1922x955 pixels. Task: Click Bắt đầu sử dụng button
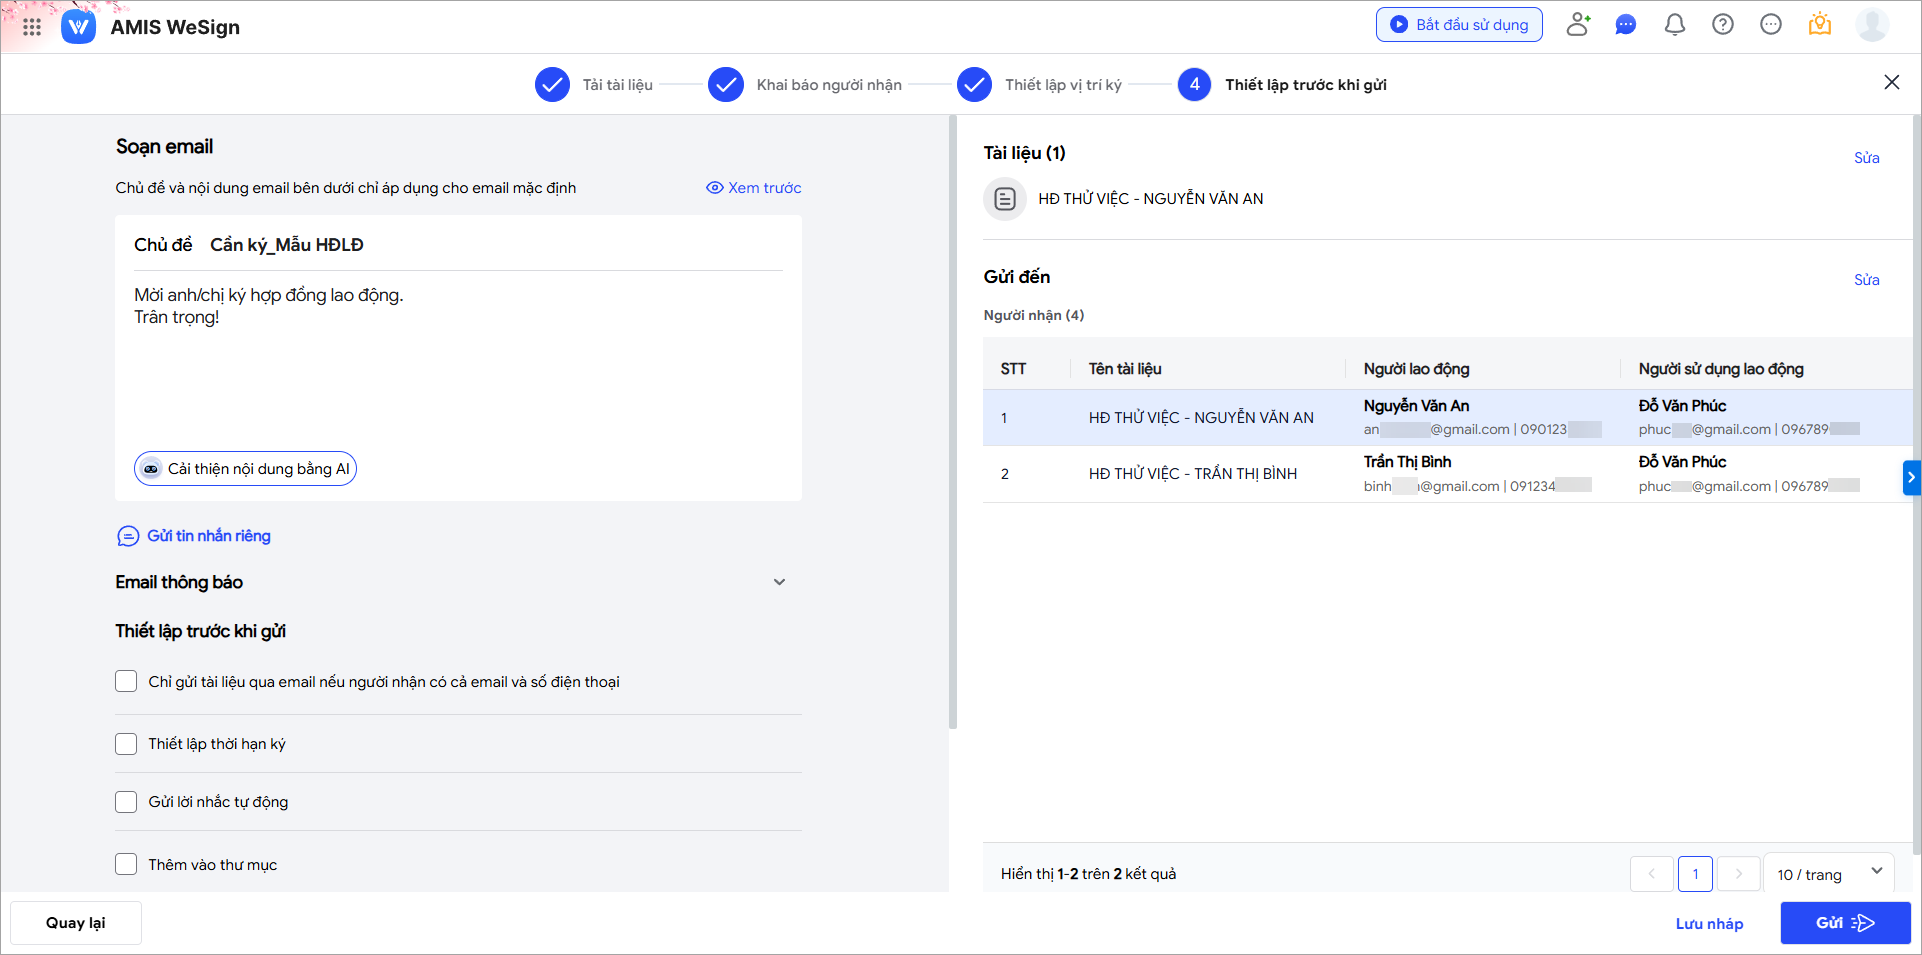click(1459, 25)
